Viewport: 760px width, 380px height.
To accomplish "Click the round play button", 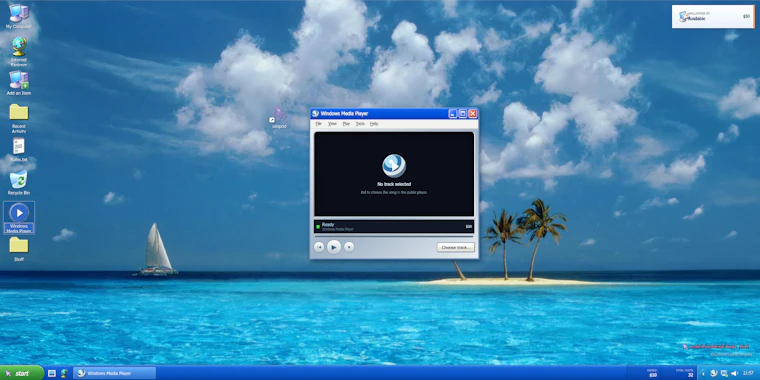I will tap(333, 247).
